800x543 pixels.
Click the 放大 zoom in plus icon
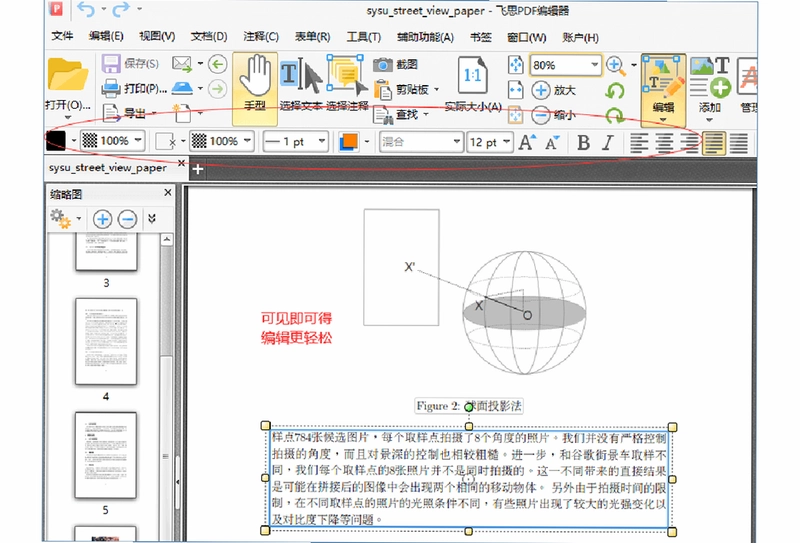(x=541, y=90)
